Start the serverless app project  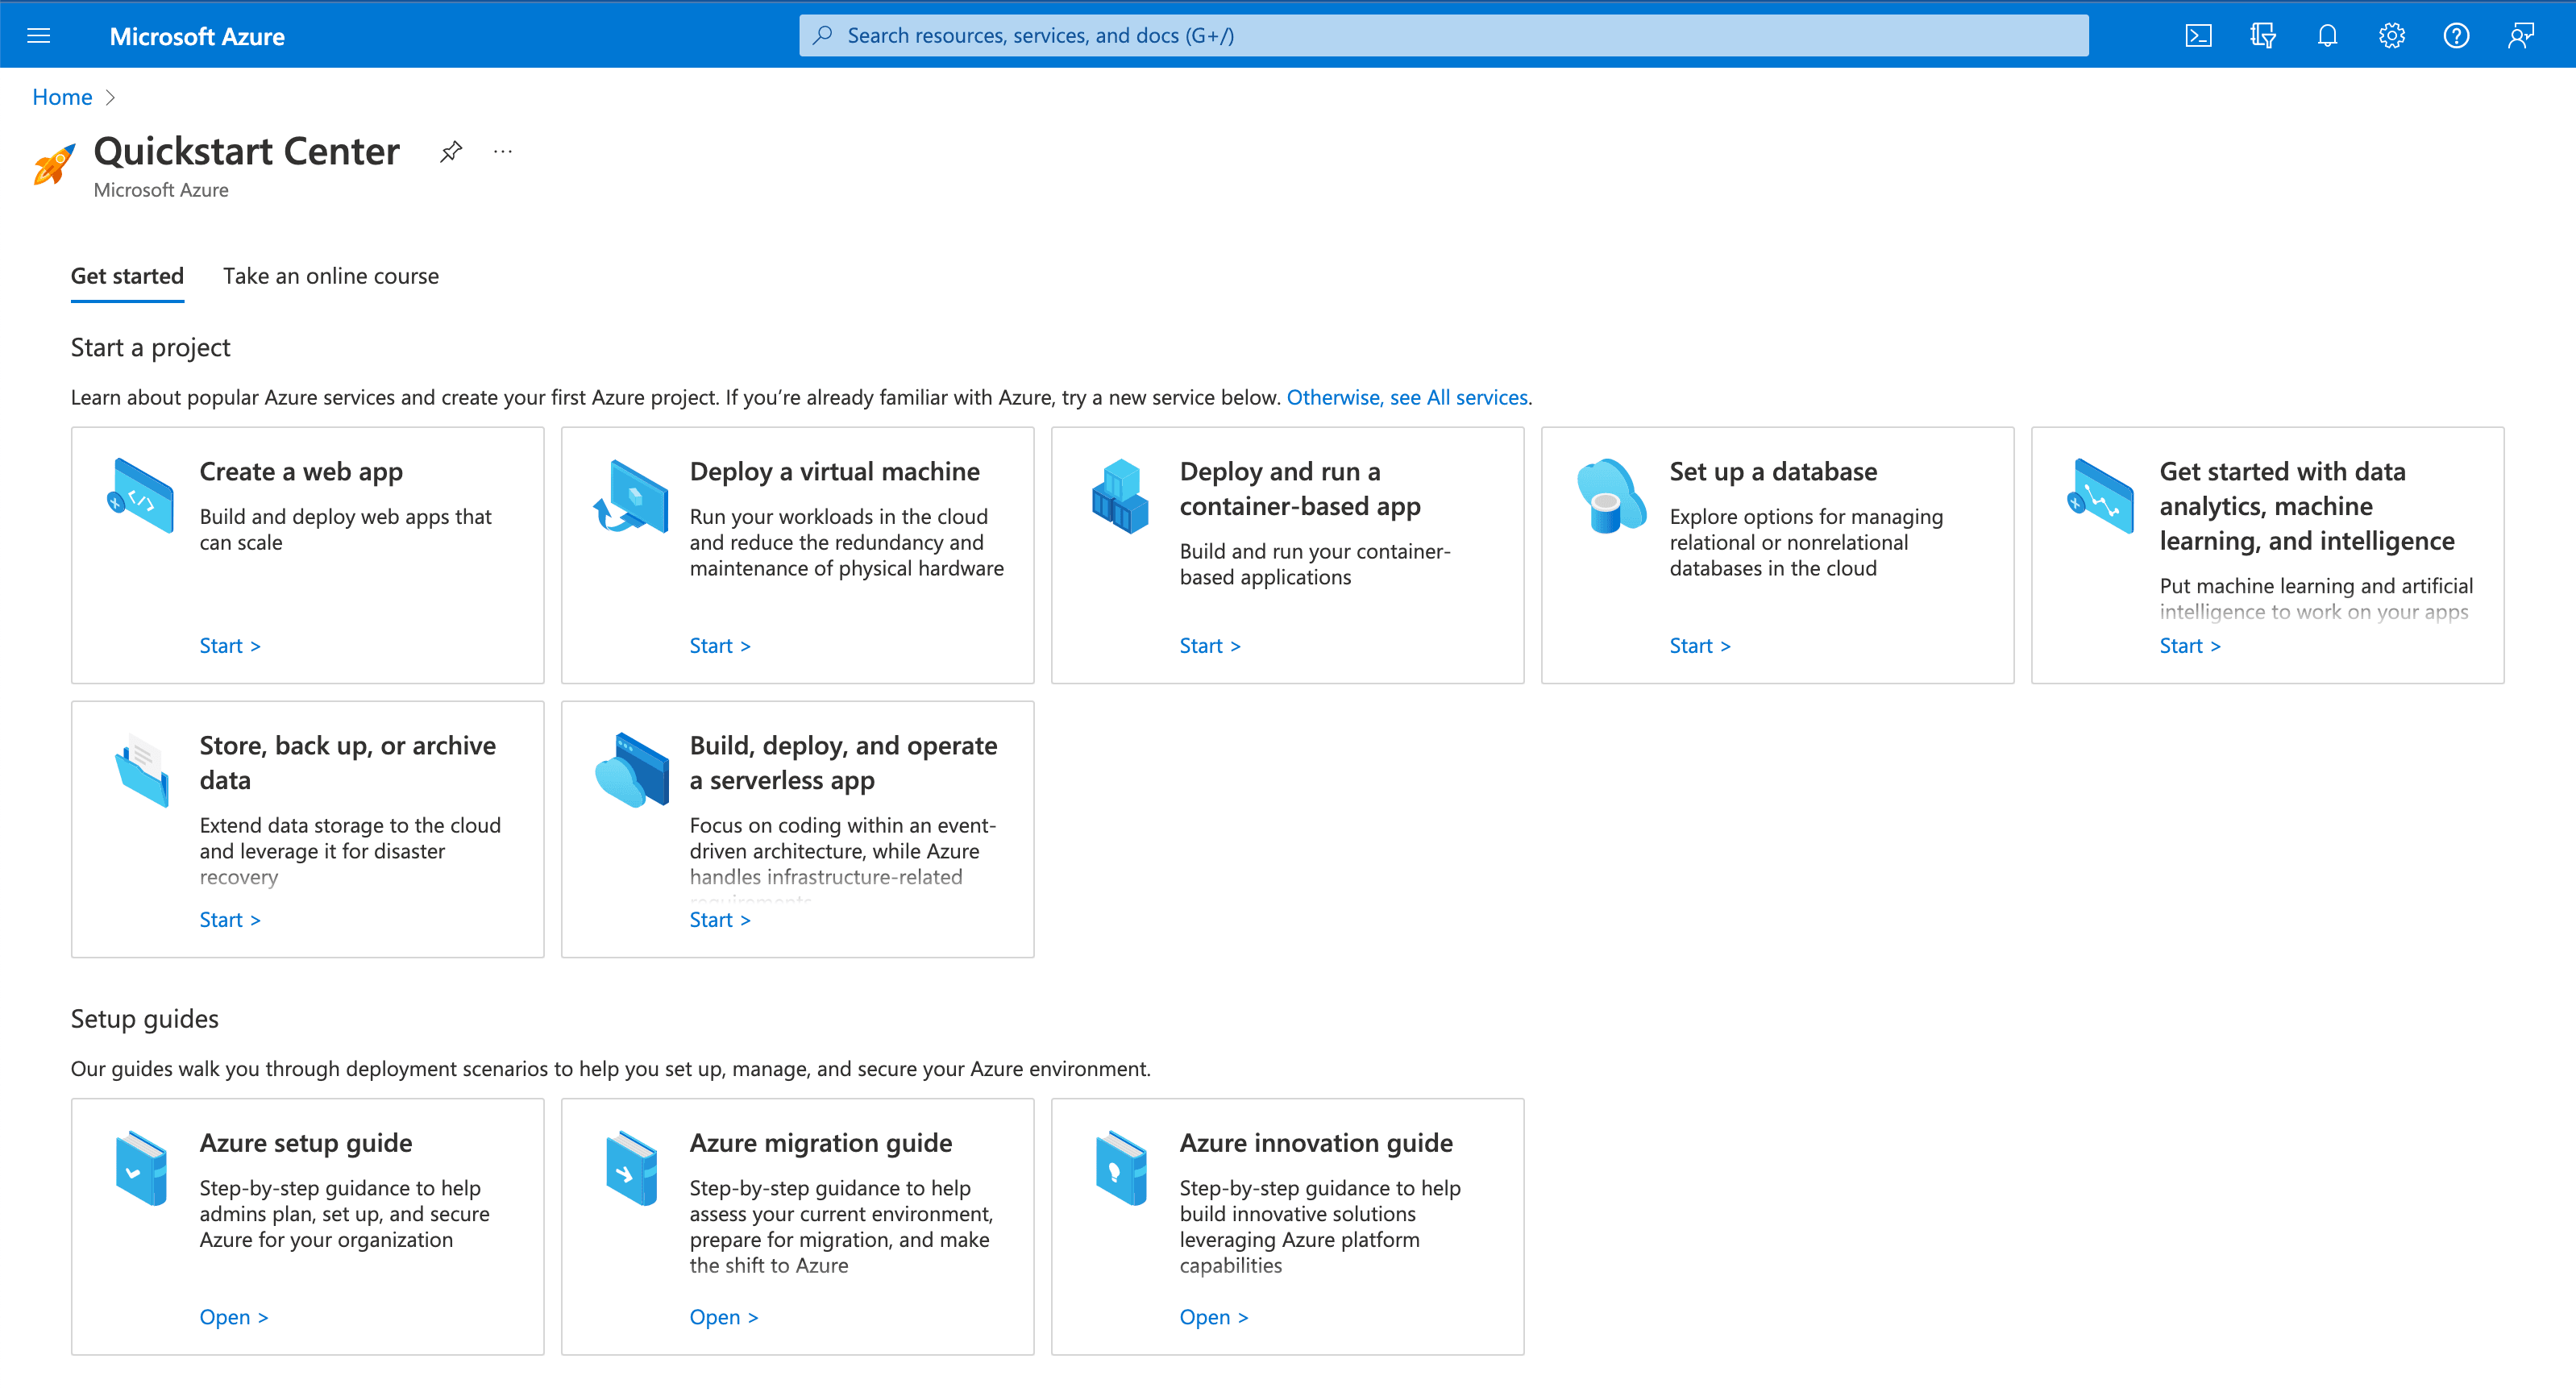(719, 919)
